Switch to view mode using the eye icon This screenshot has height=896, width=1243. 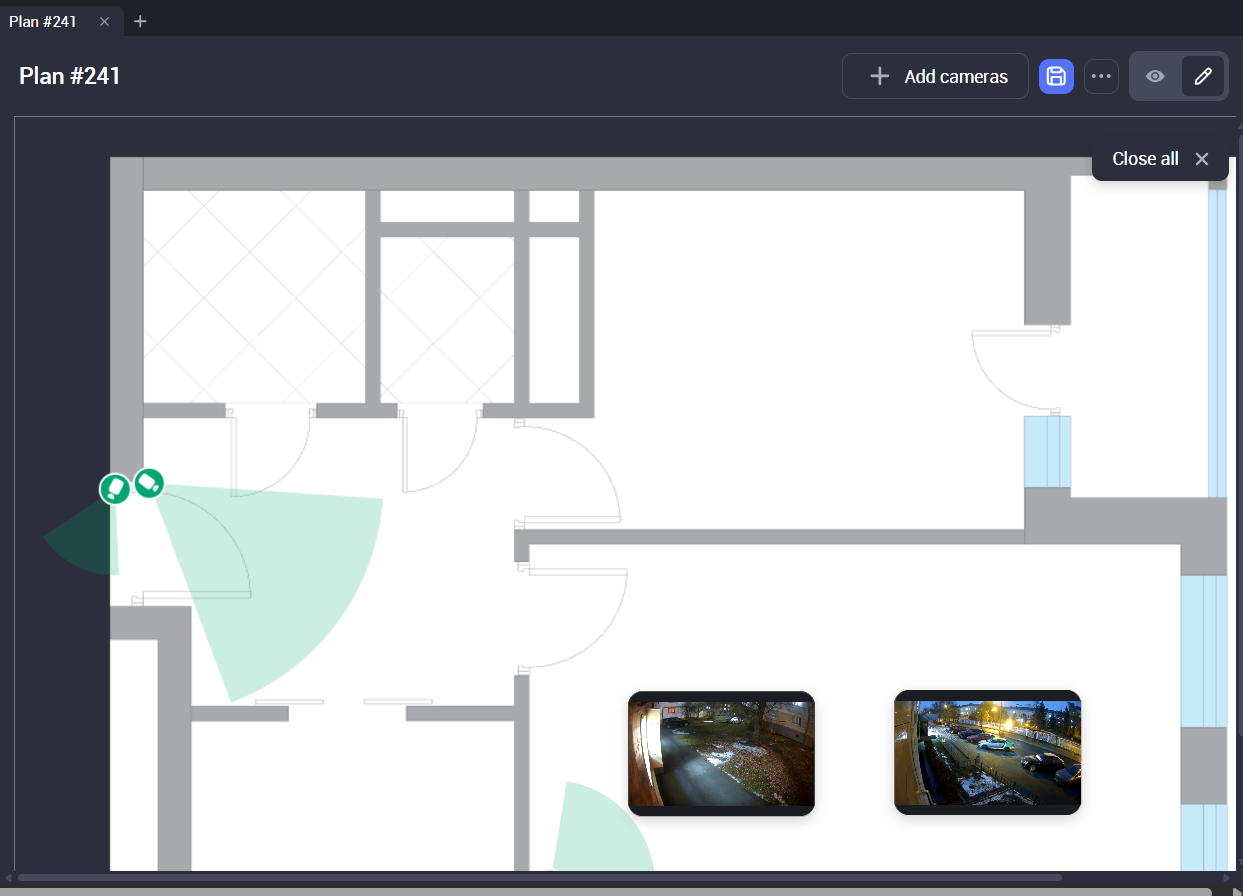coord(1155,76)
